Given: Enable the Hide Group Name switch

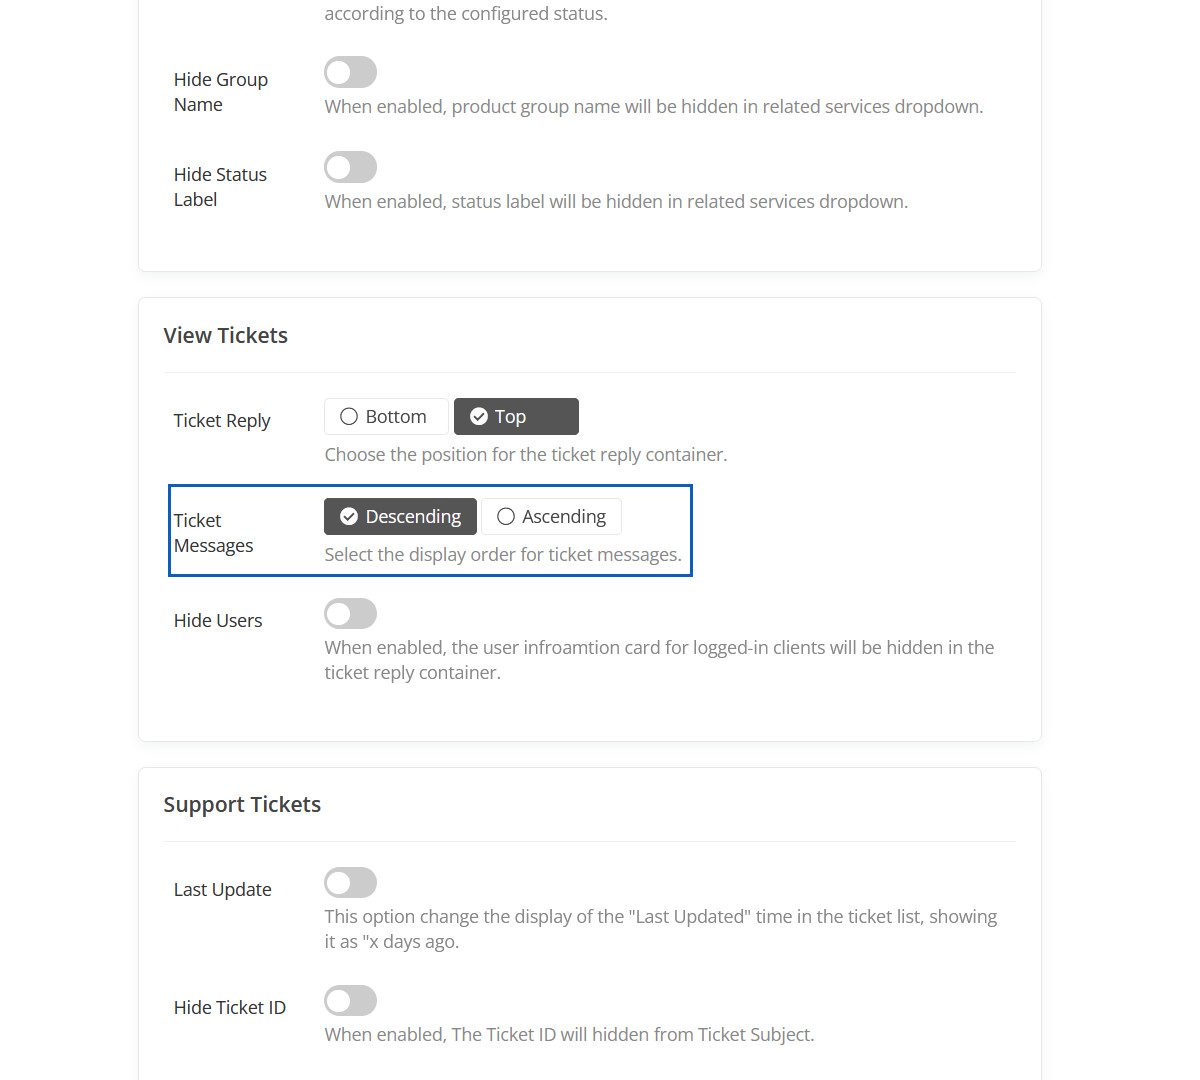Looking at the screenshot, I should click(350, 73).
